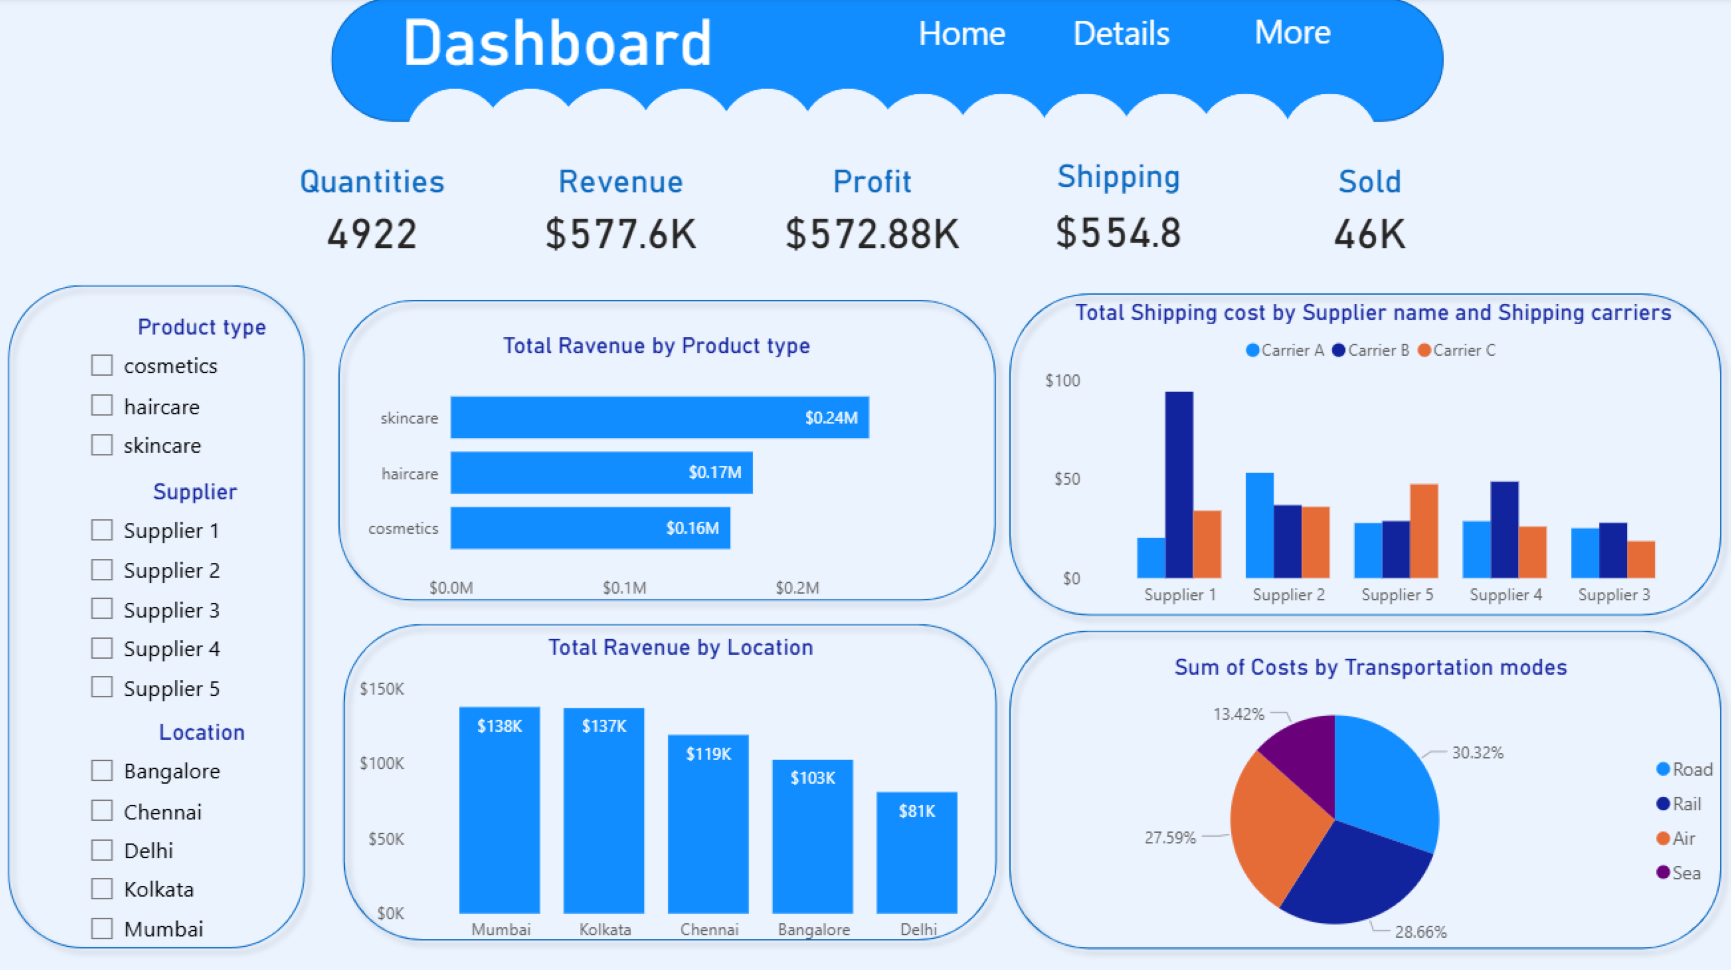Select the skincare revenue bar $0.24M

point(659,417)
